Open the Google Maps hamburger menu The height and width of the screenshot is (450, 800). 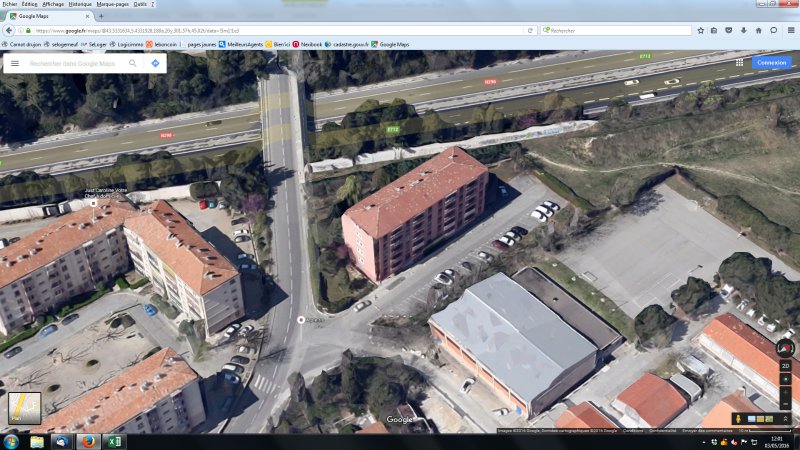tap(15, 63)
